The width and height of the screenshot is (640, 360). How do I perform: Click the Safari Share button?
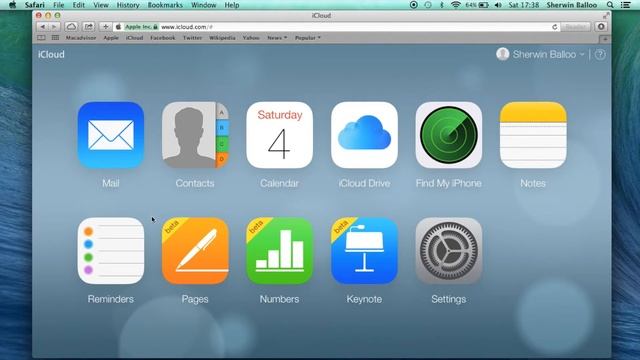pos(88,27)
